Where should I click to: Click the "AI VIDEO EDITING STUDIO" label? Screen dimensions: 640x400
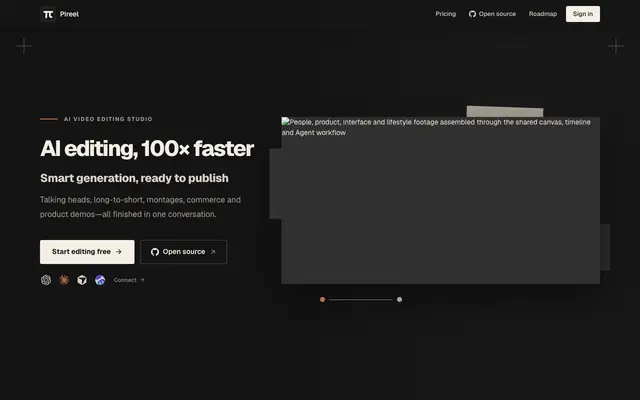(108, 119)
